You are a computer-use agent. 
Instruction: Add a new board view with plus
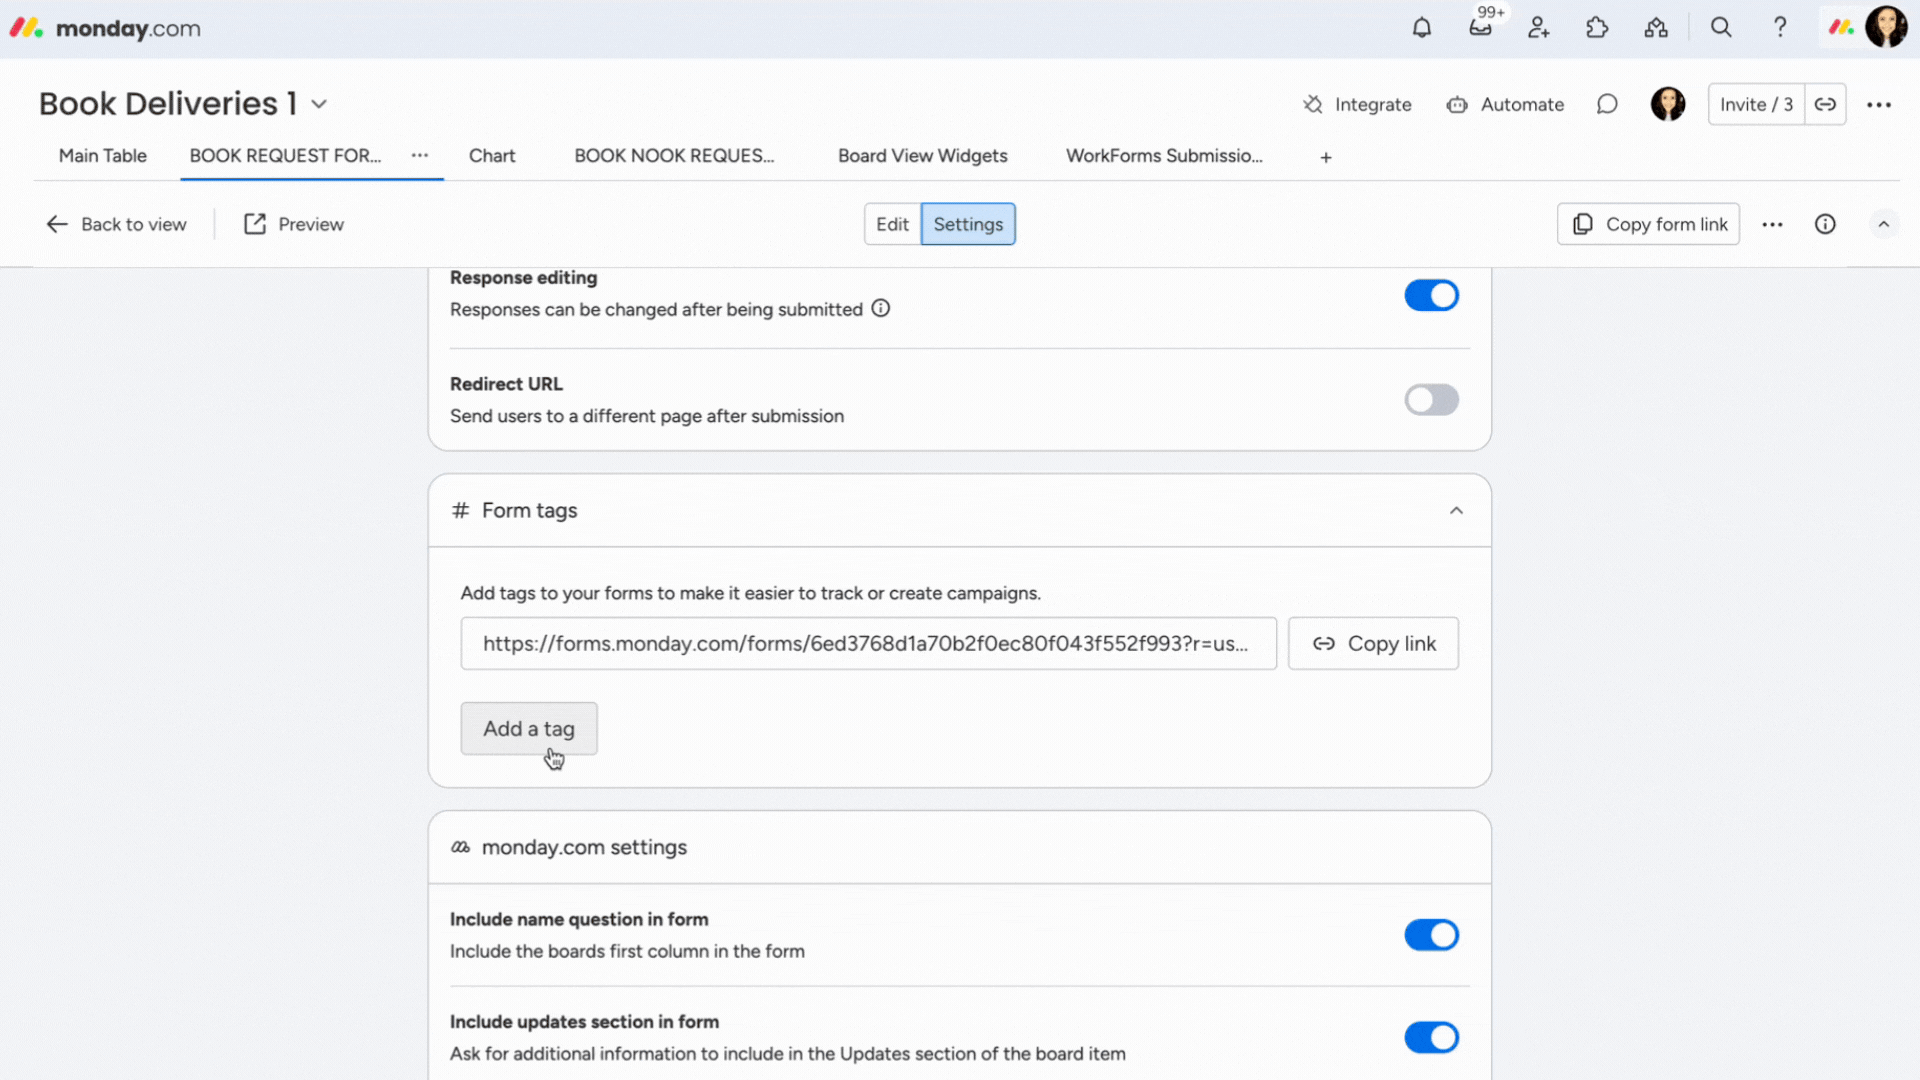pyautogui.click(x=1326, y=157)
